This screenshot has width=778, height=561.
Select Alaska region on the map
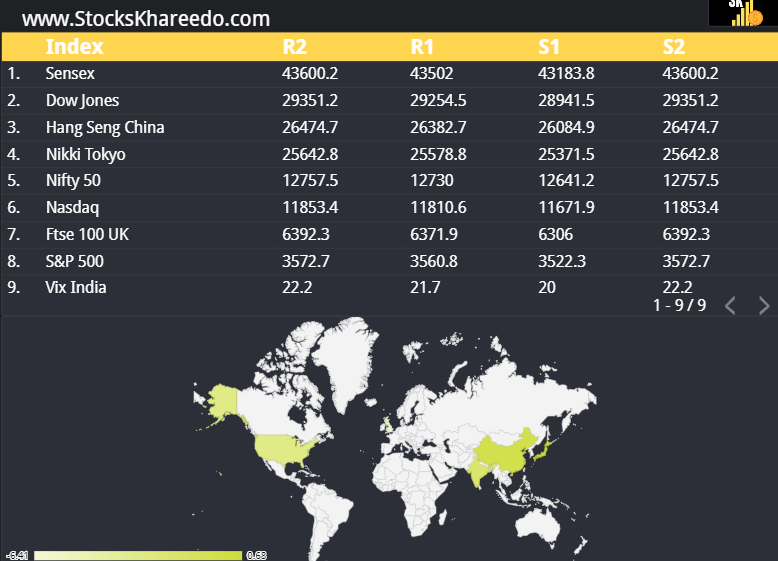222,401
